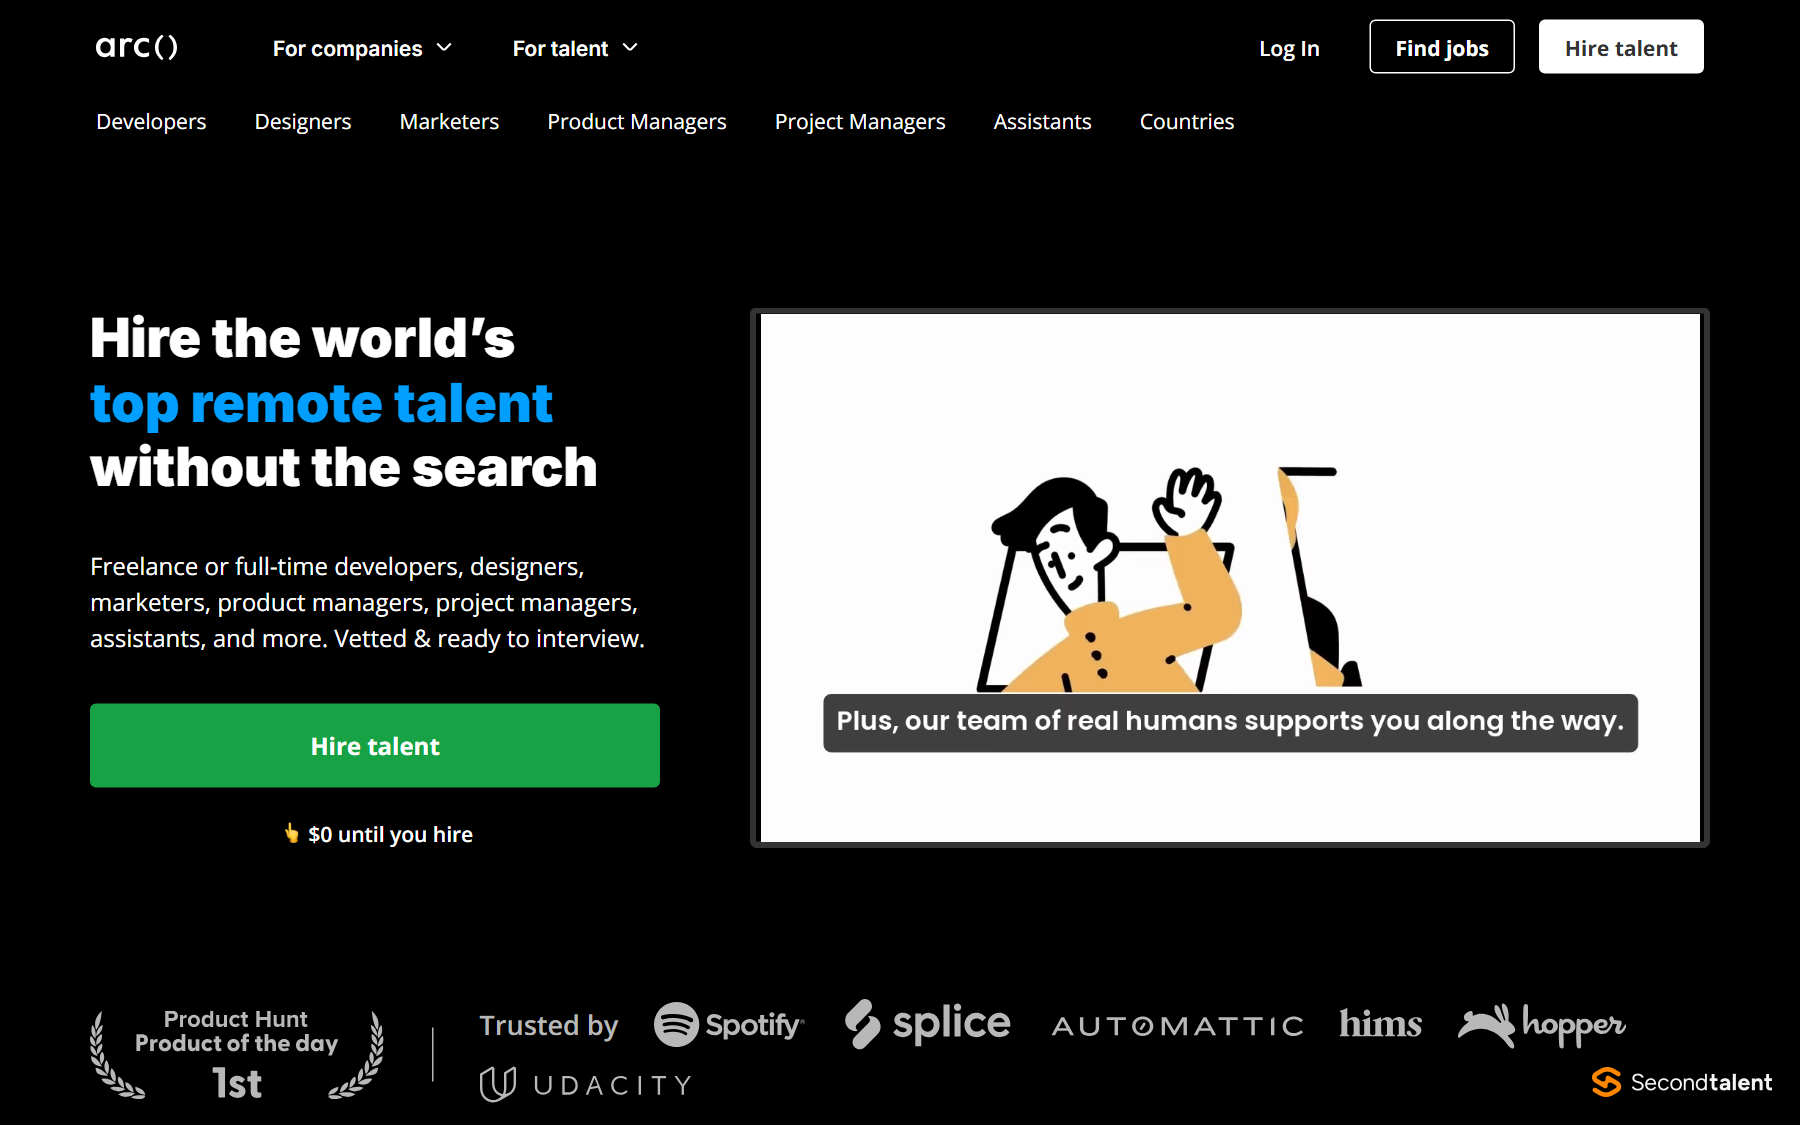This screenshot has width=1800, height=1125.
Task: Open the Marketers category
Action: (x=449, y=122)
